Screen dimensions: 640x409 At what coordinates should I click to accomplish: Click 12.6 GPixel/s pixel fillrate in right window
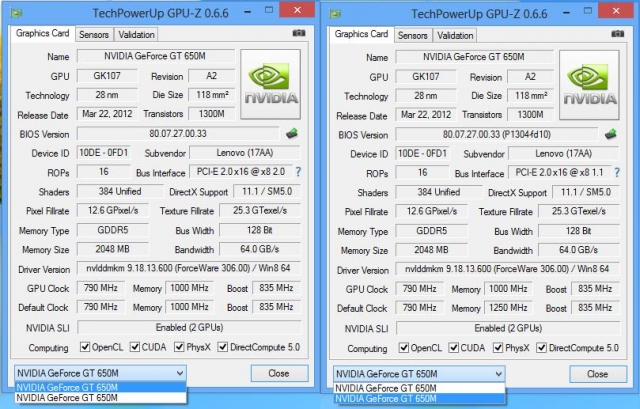(x=431, y=211)
